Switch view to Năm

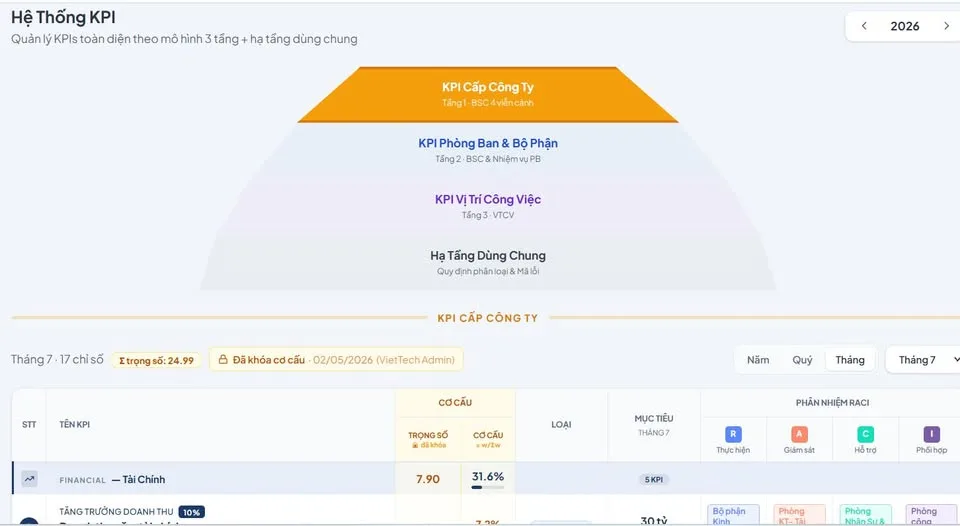pos(758,360)
